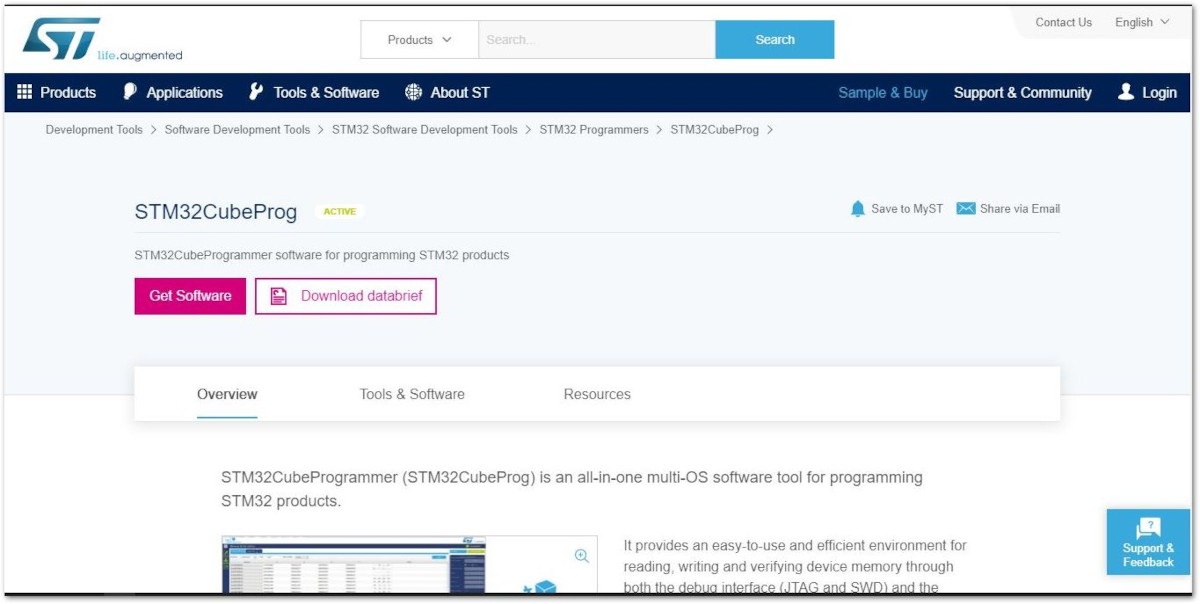
Task: Click the Get Software button
Action: [190, 296]
